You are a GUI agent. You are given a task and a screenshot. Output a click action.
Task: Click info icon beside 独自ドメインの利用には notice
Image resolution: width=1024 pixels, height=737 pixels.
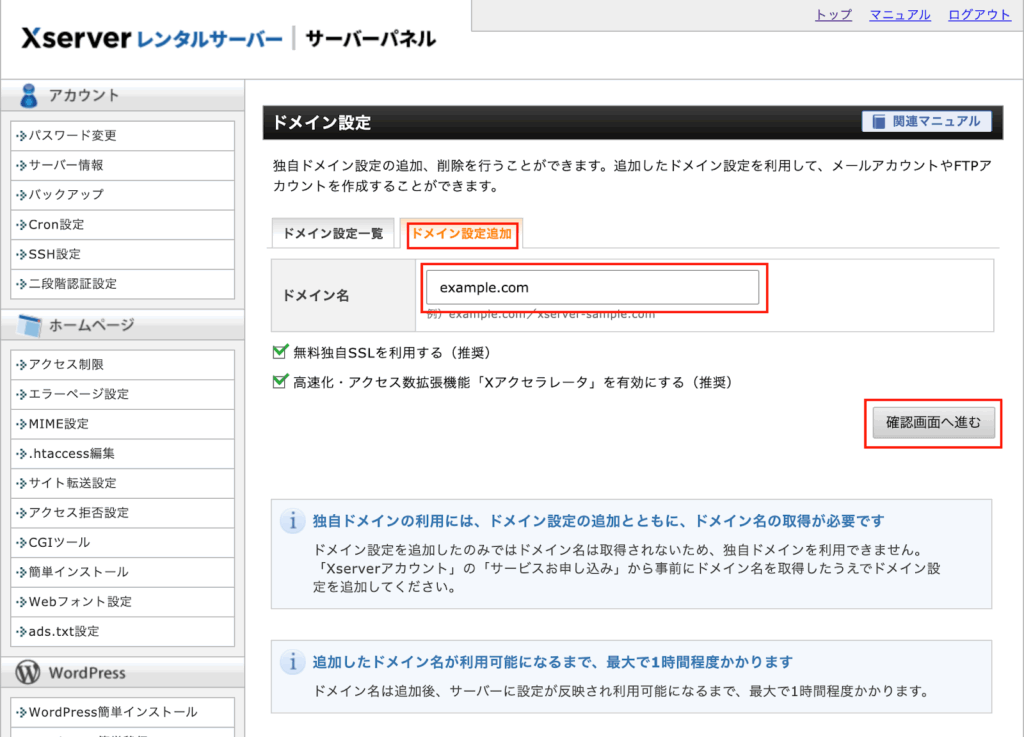pos(292,521)
